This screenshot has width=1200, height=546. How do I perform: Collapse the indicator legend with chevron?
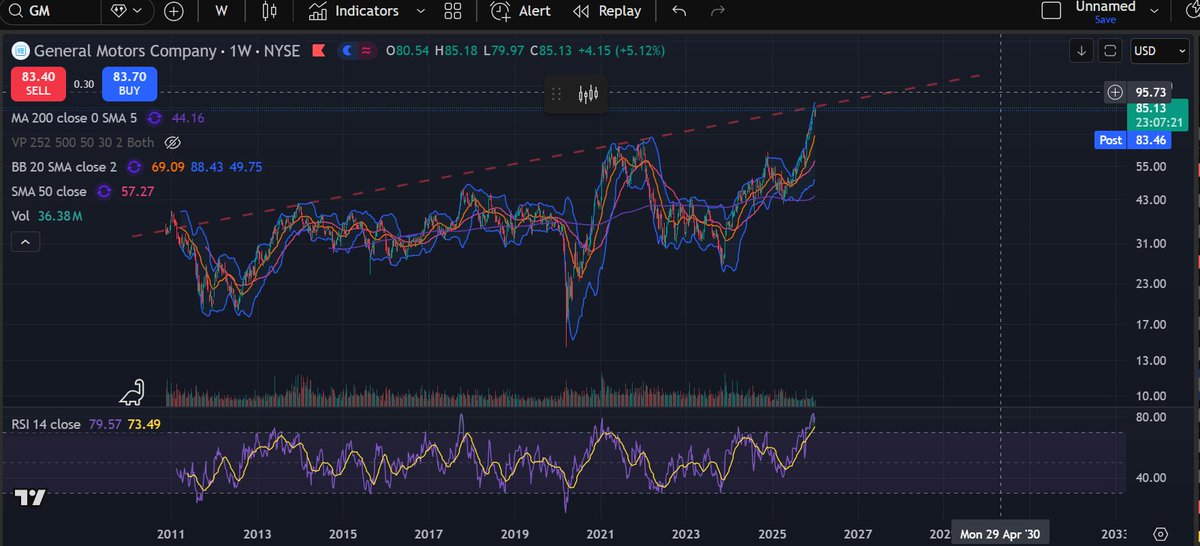click(x=25, y=241)
